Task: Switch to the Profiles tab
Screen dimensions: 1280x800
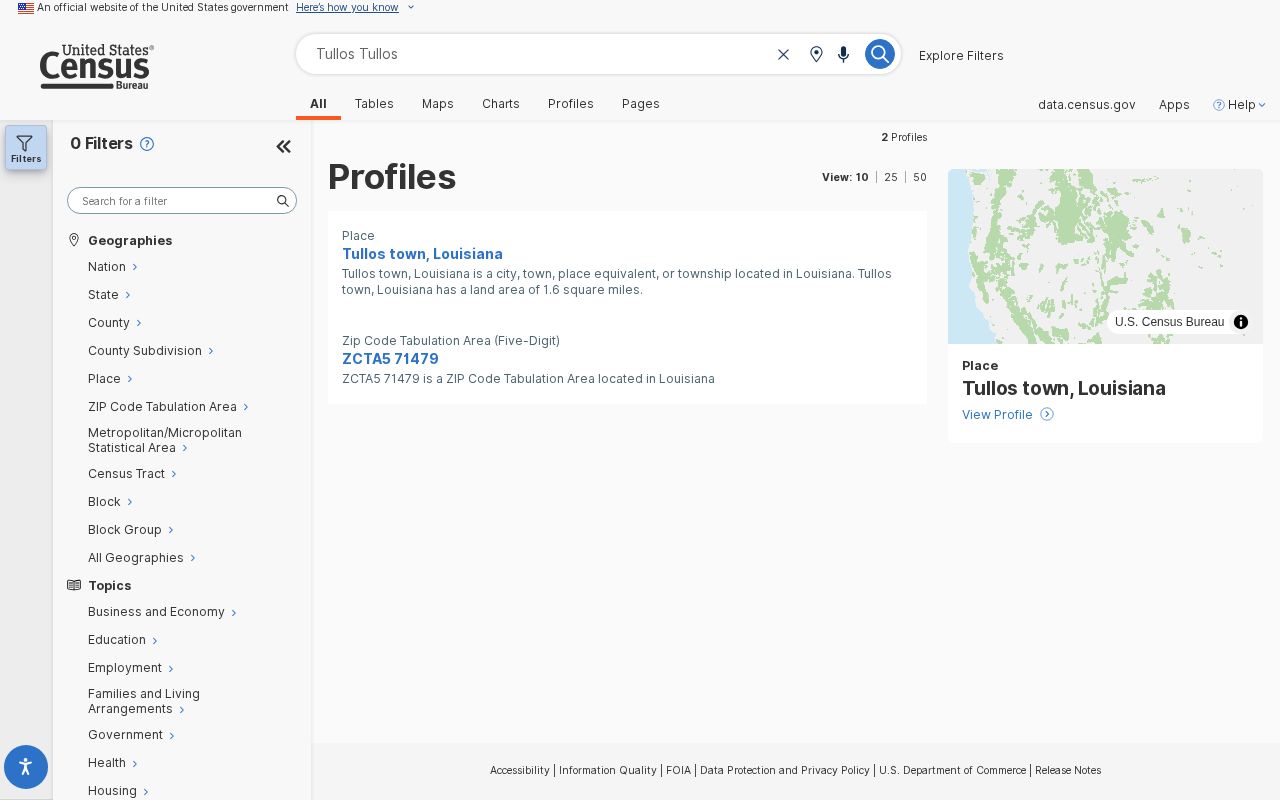Action: 571,104
